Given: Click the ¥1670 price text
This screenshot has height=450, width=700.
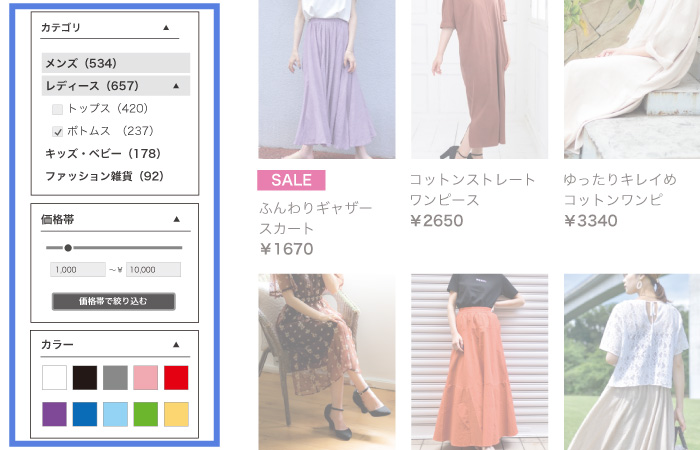Looking at the screenshot, I should pos(286,249).
